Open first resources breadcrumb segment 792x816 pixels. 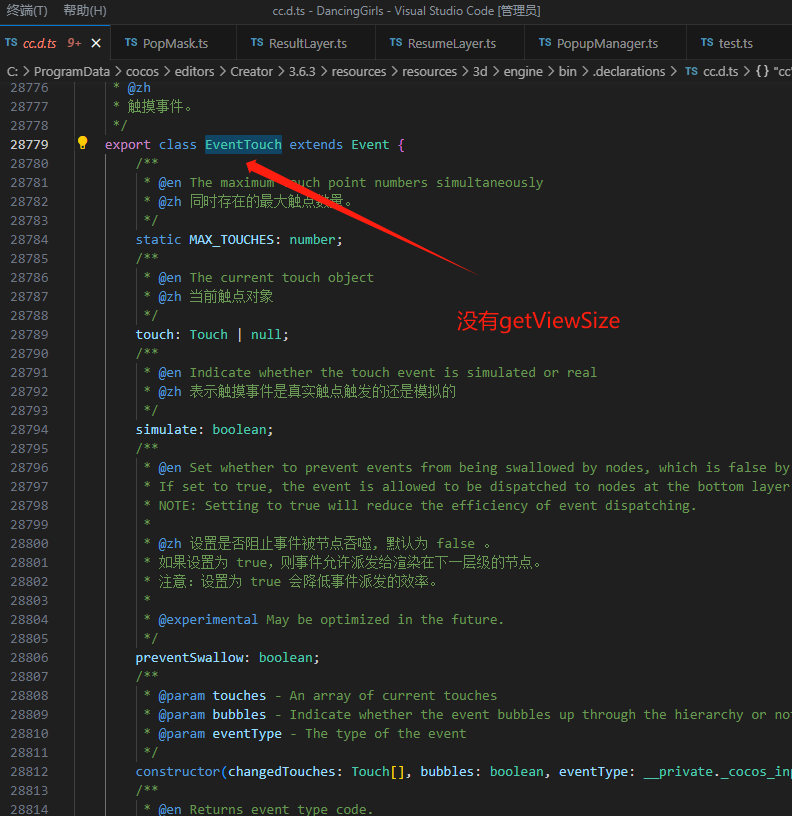click(359, 71)
